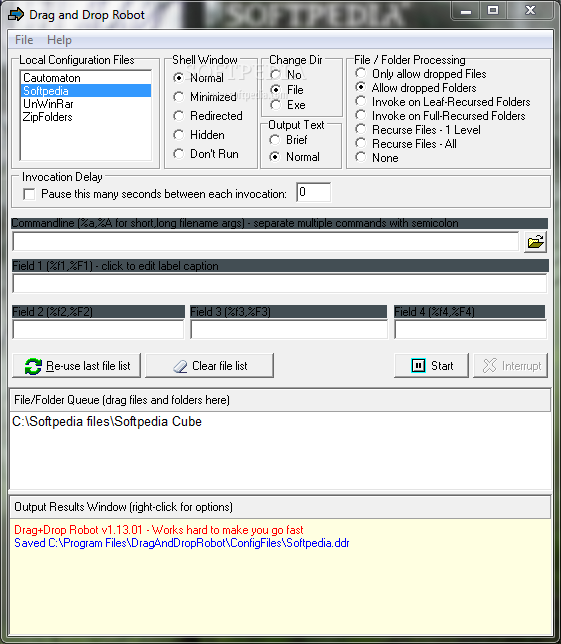Viewport: 561px width, 644px height.
Task: Choose Hidden shell window option
Action: [199, 135]
